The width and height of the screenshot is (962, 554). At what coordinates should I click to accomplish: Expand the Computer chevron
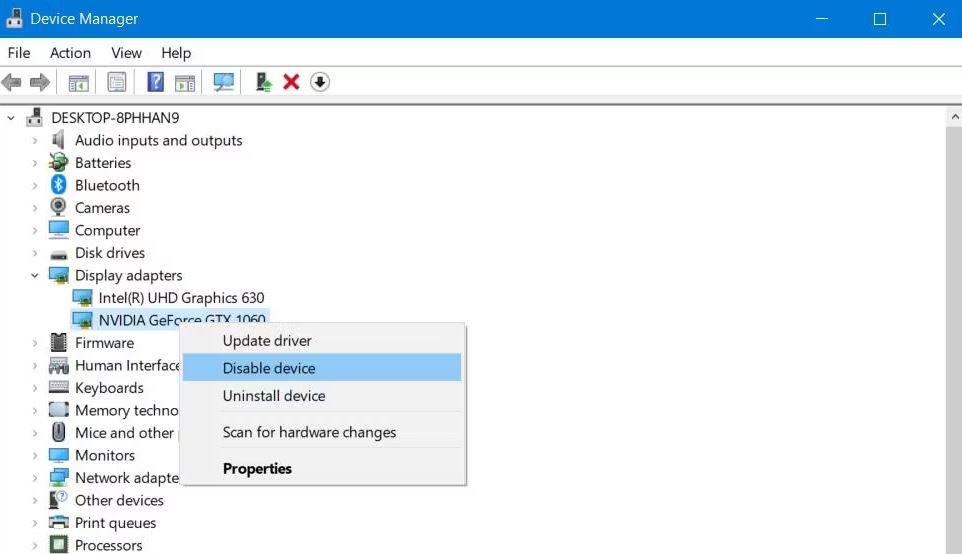[35, 231]
